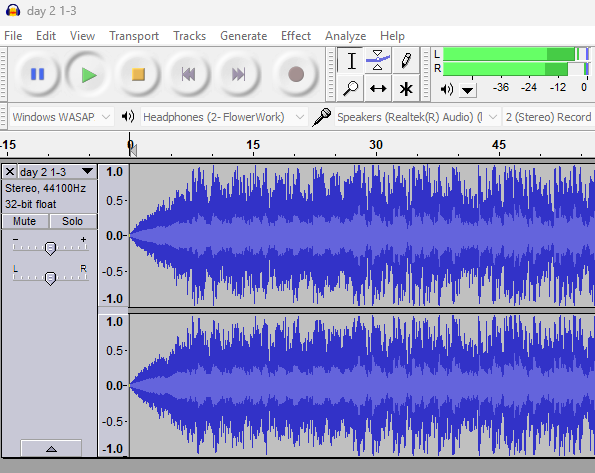Screen dimensions: 595x473
Task: Open the Transport menu
Action: coord(134,36)
